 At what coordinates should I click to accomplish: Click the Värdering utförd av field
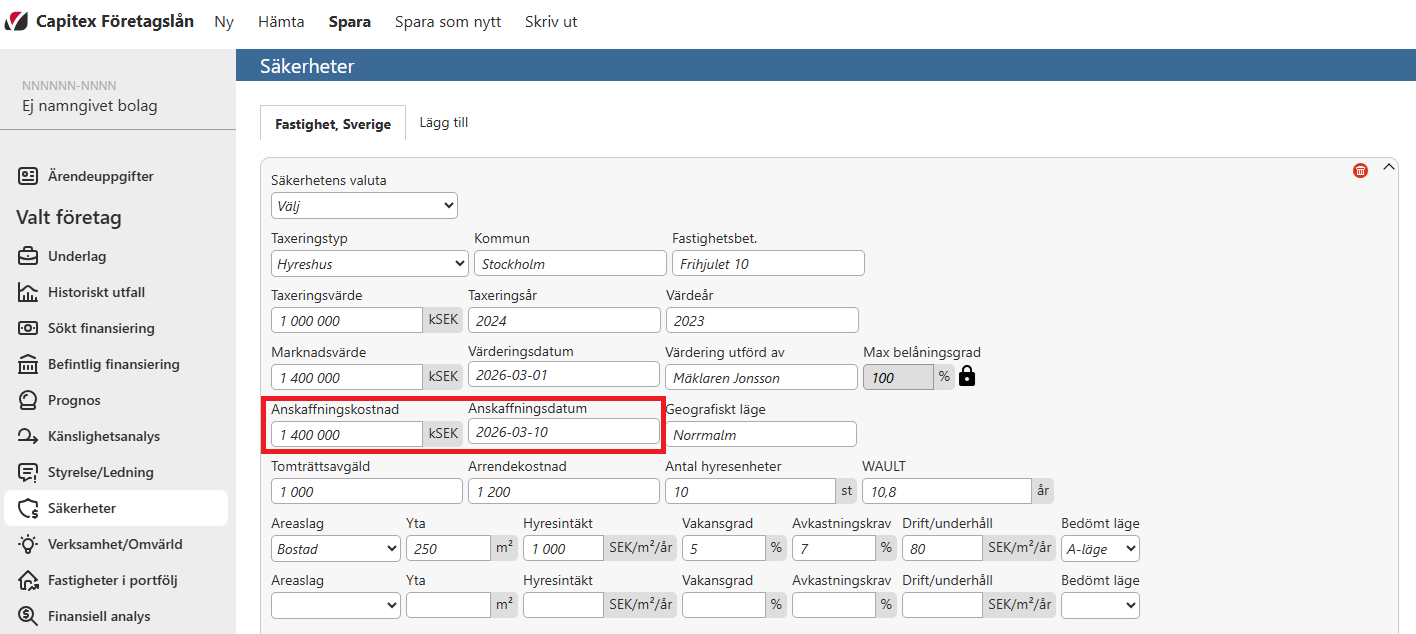coord(761,377)
